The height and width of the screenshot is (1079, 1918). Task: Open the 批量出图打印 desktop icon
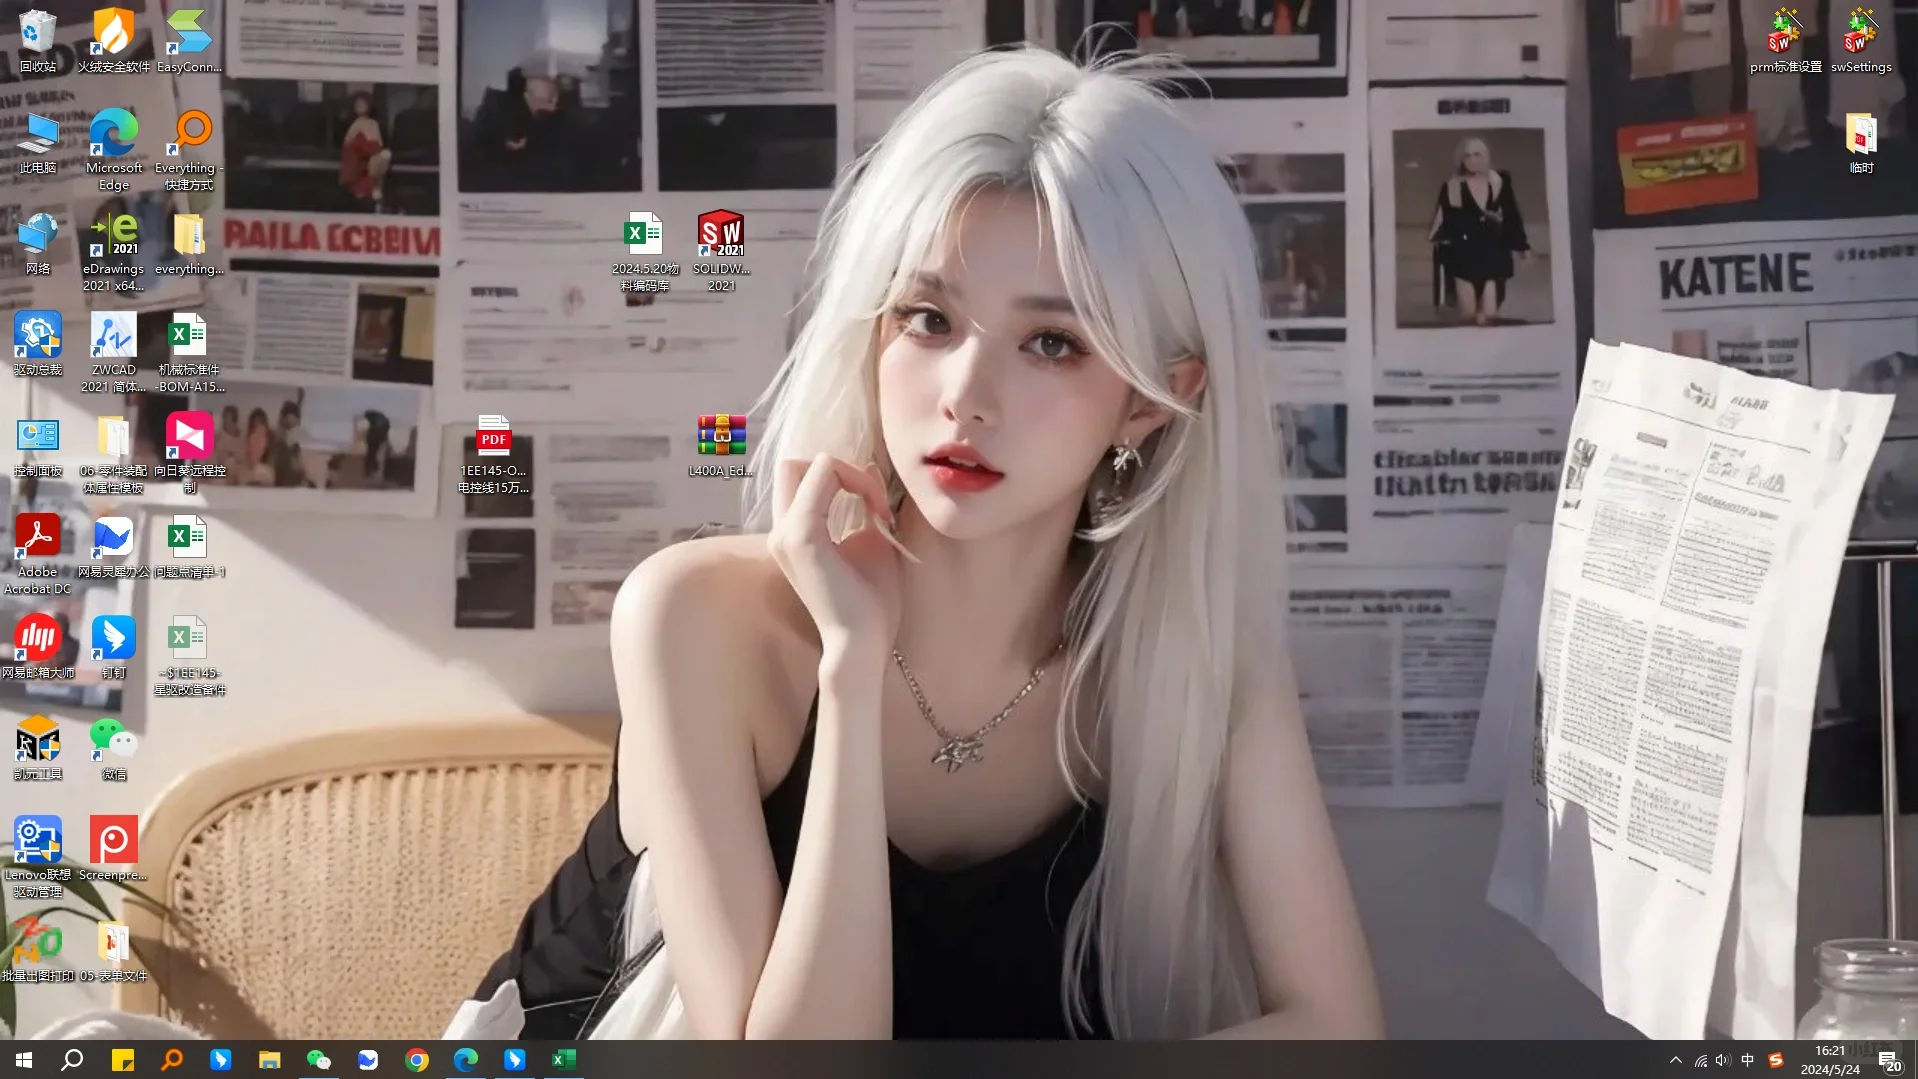38,950
